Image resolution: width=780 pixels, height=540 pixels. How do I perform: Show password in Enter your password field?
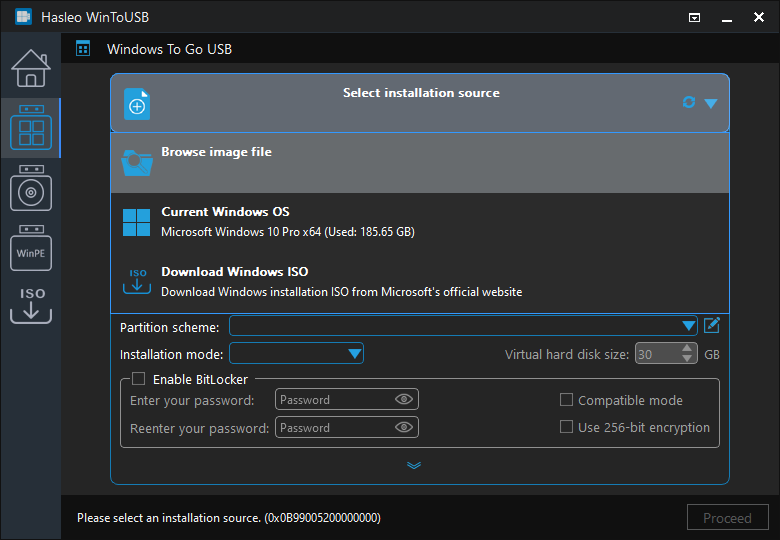tap(404, 399)
